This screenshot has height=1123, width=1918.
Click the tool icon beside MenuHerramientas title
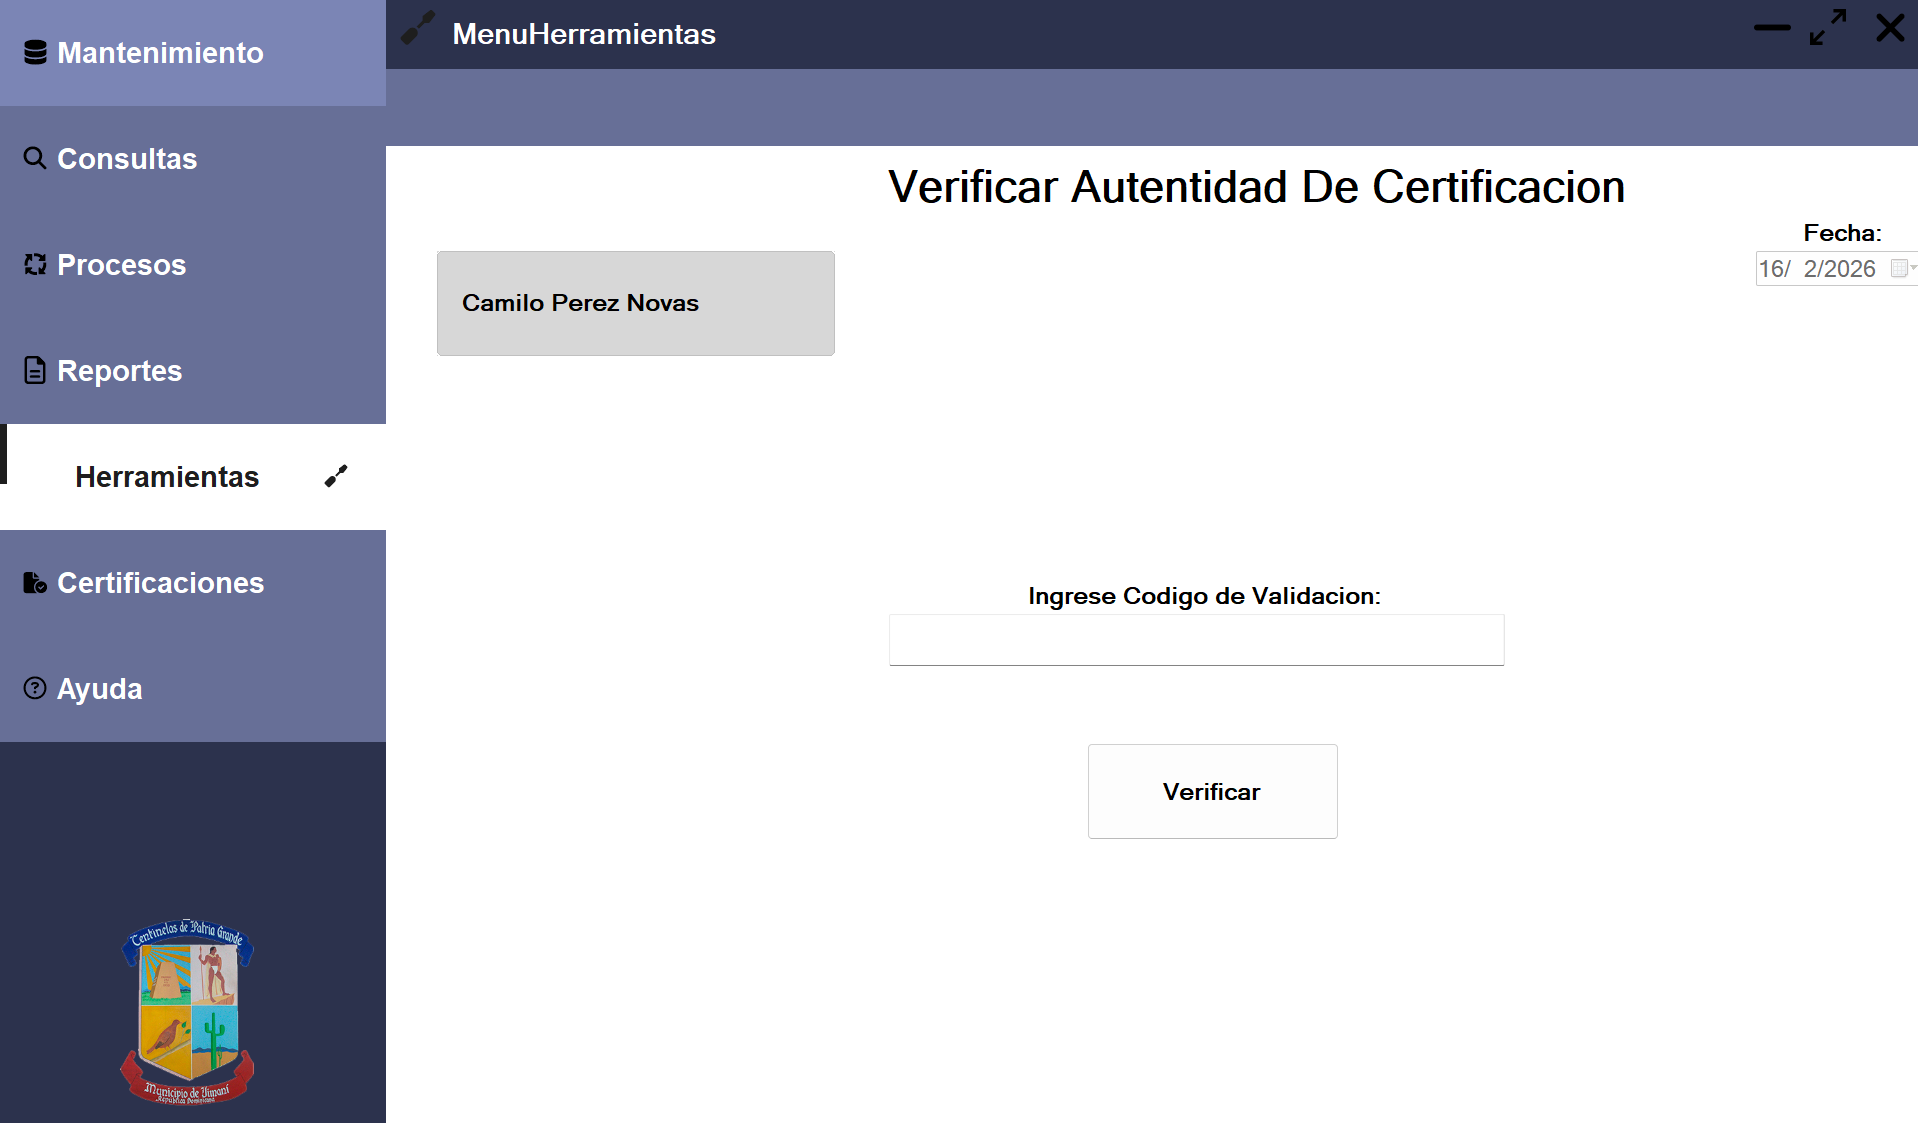coord(418,28)
